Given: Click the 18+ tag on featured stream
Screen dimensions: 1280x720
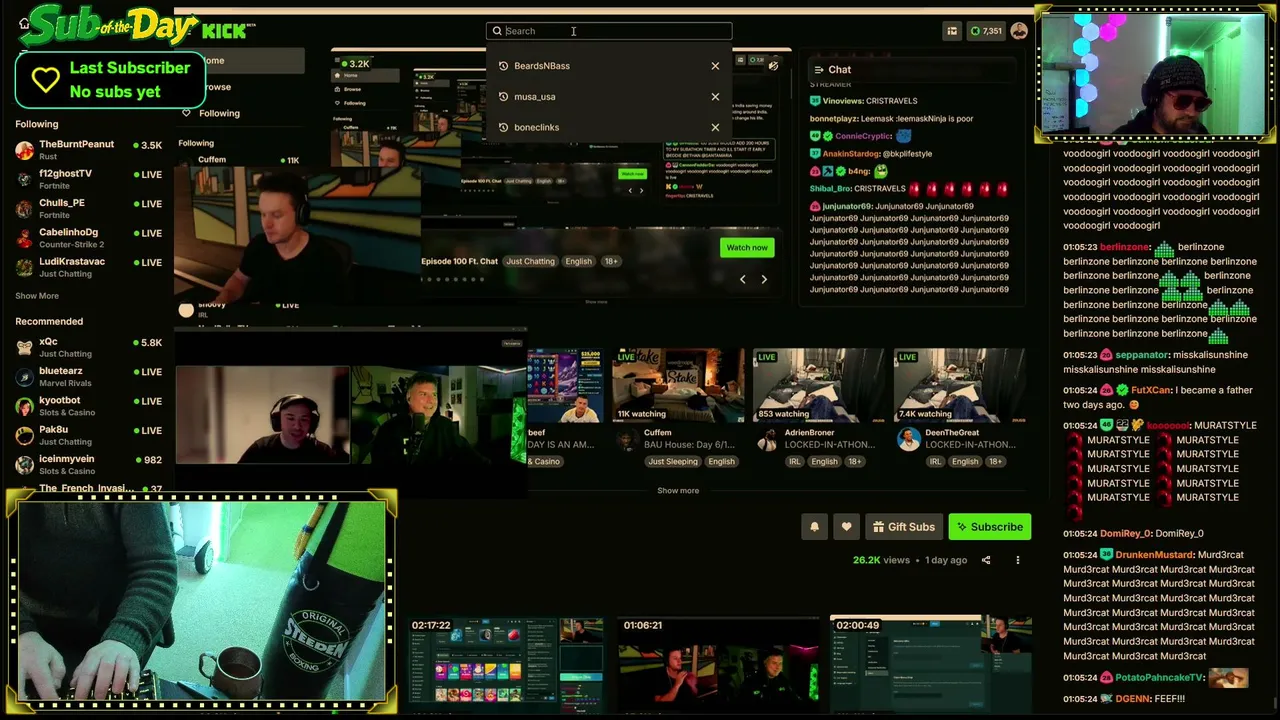Looking at the screenshot, I should pos(611,261).
